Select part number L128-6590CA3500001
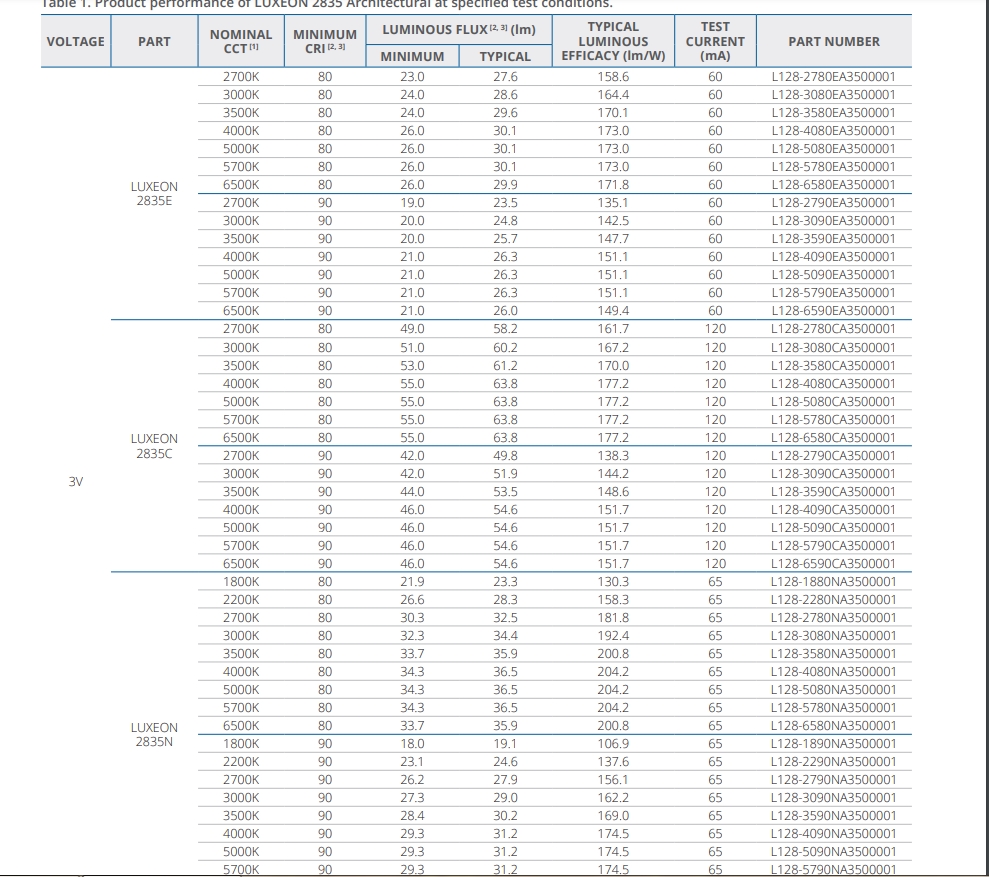The image size is (989, 877). 834,563
